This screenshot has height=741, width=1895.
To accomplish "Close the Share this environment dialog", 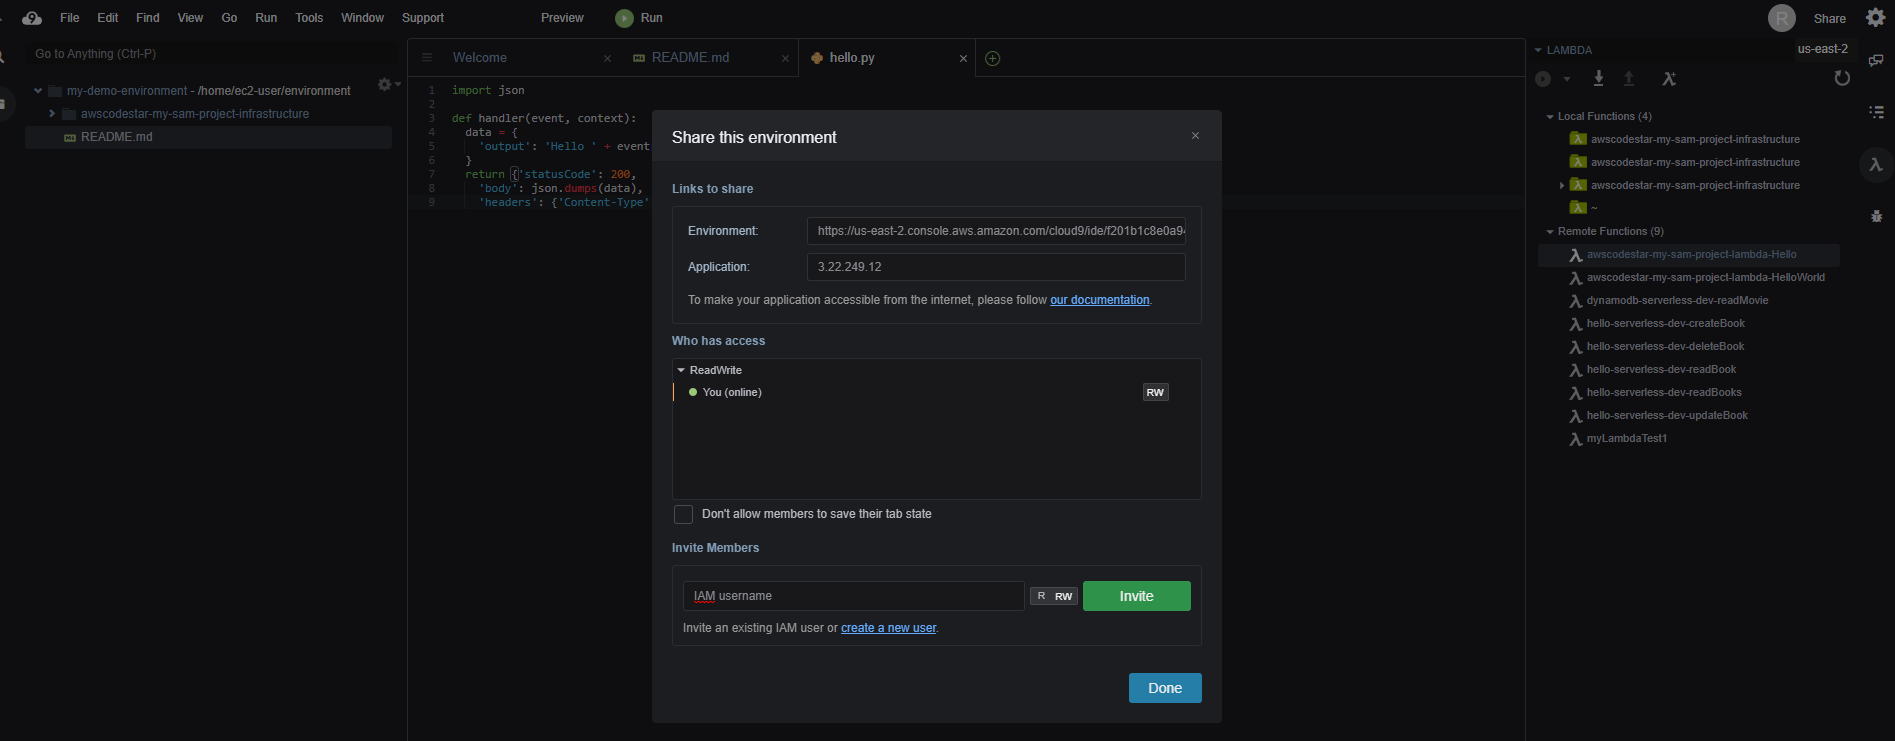I will 1195,136.
